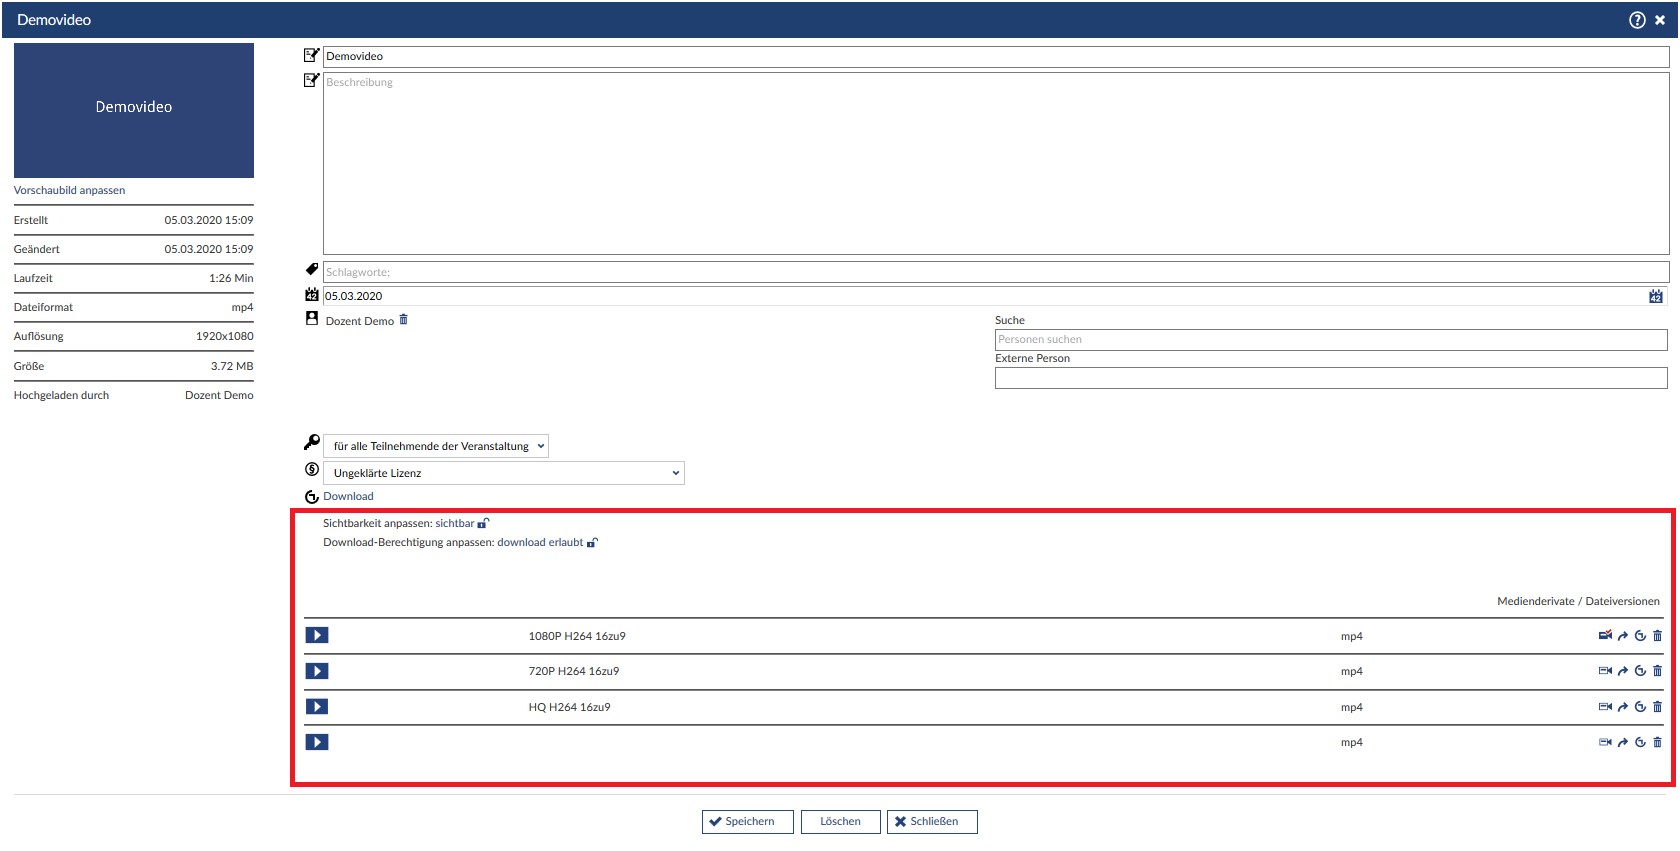Open the calendar date picker icon
Image resolution: width=1680 pixels, height=851 pixels.
coord(1656,296)
